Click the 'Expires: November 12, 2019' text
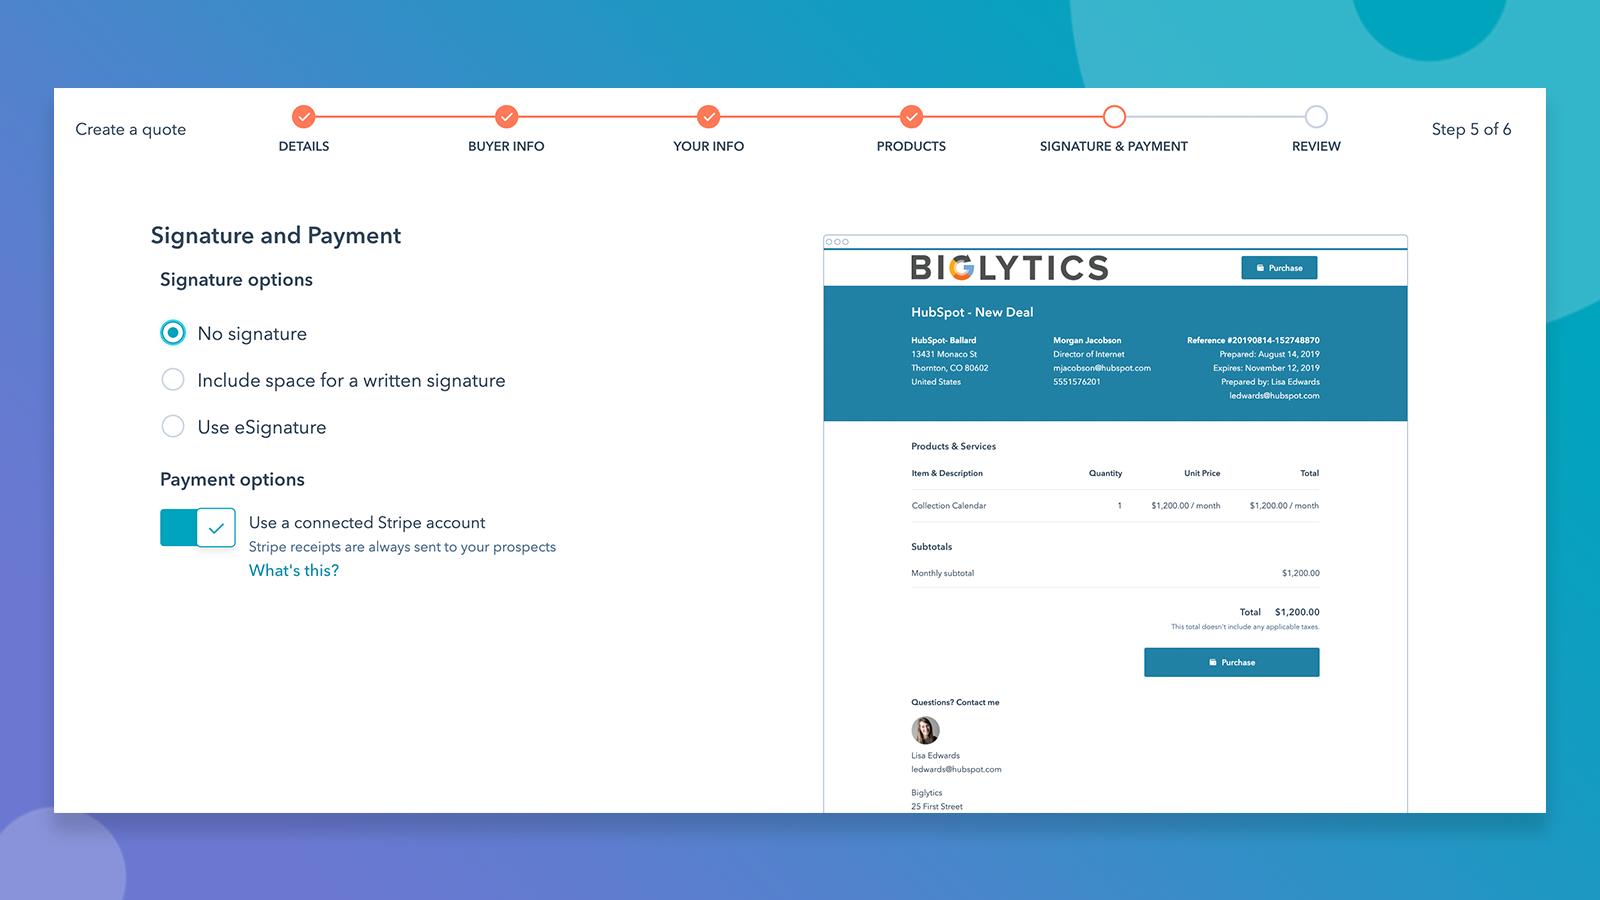Image resolution: width=1600 pixels, height=900 pixels. [x=1266, y=368]
